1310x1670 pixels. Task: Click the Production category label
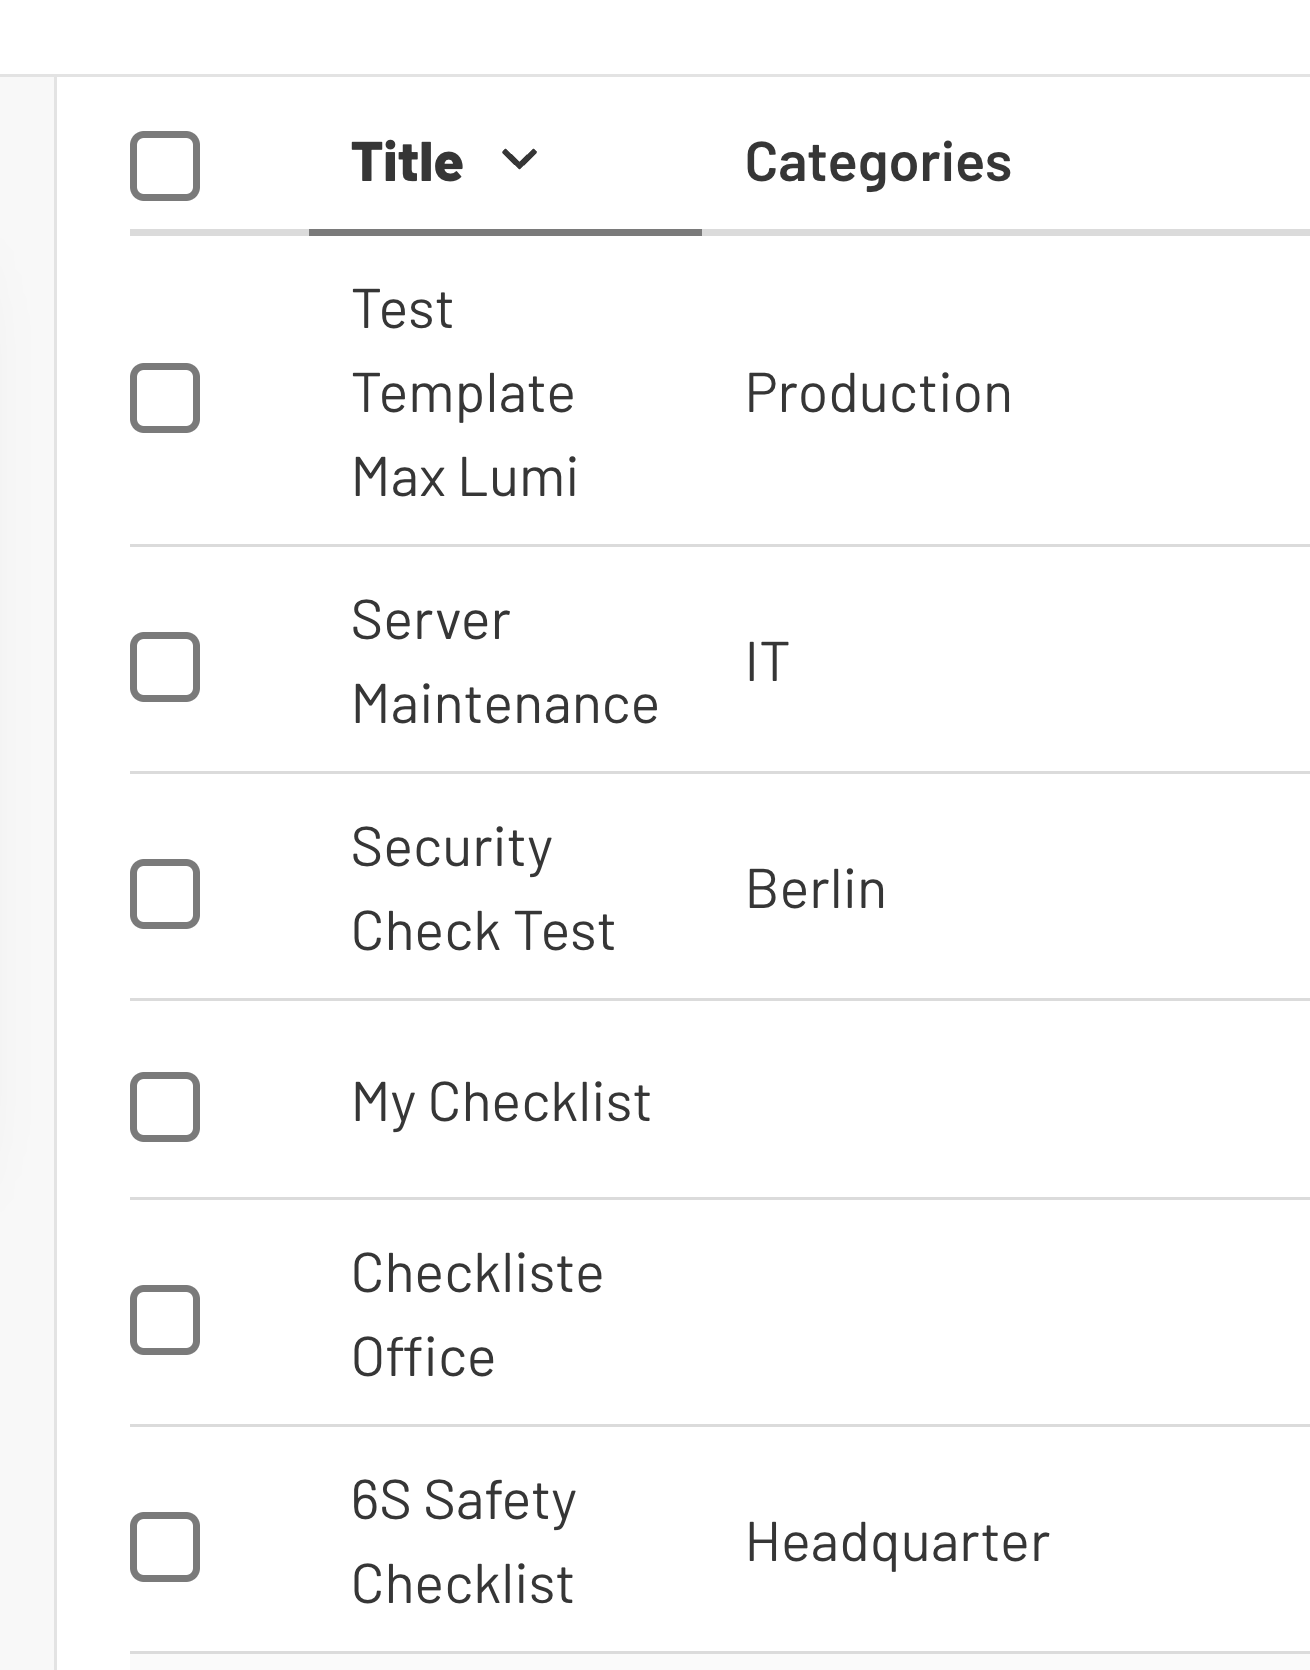[879, 392]
